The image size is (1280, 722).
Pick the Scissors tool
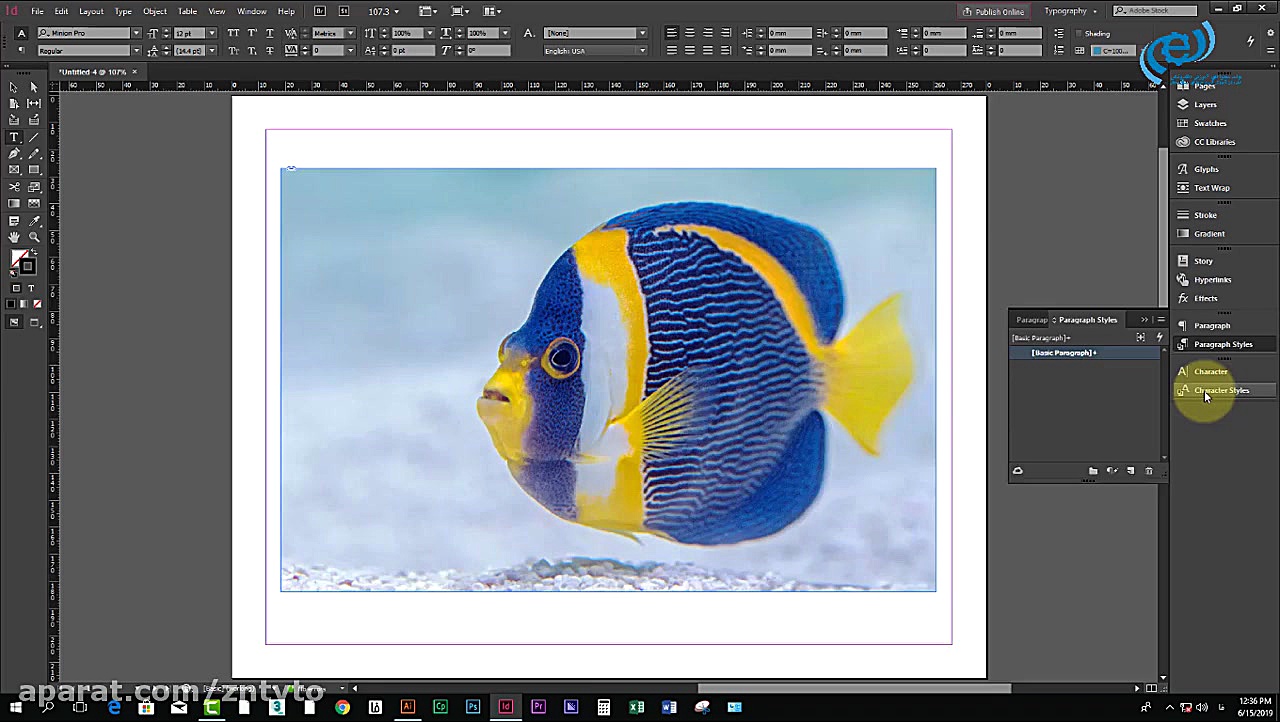pyautogui.click(x=14, y=187)
